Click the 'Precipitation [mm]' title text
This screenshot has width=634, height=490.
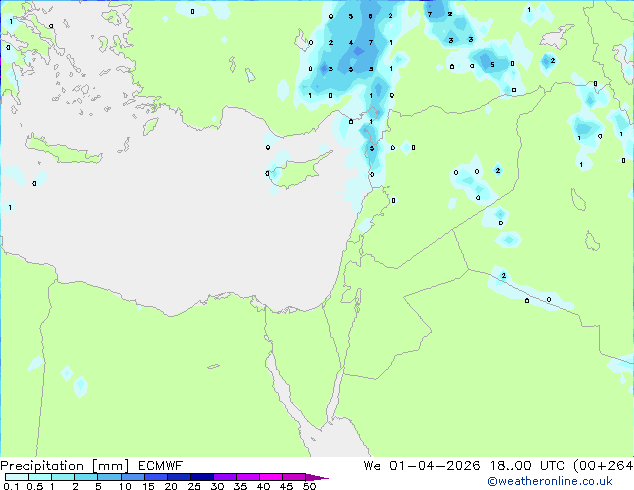[x=65, y=466]
